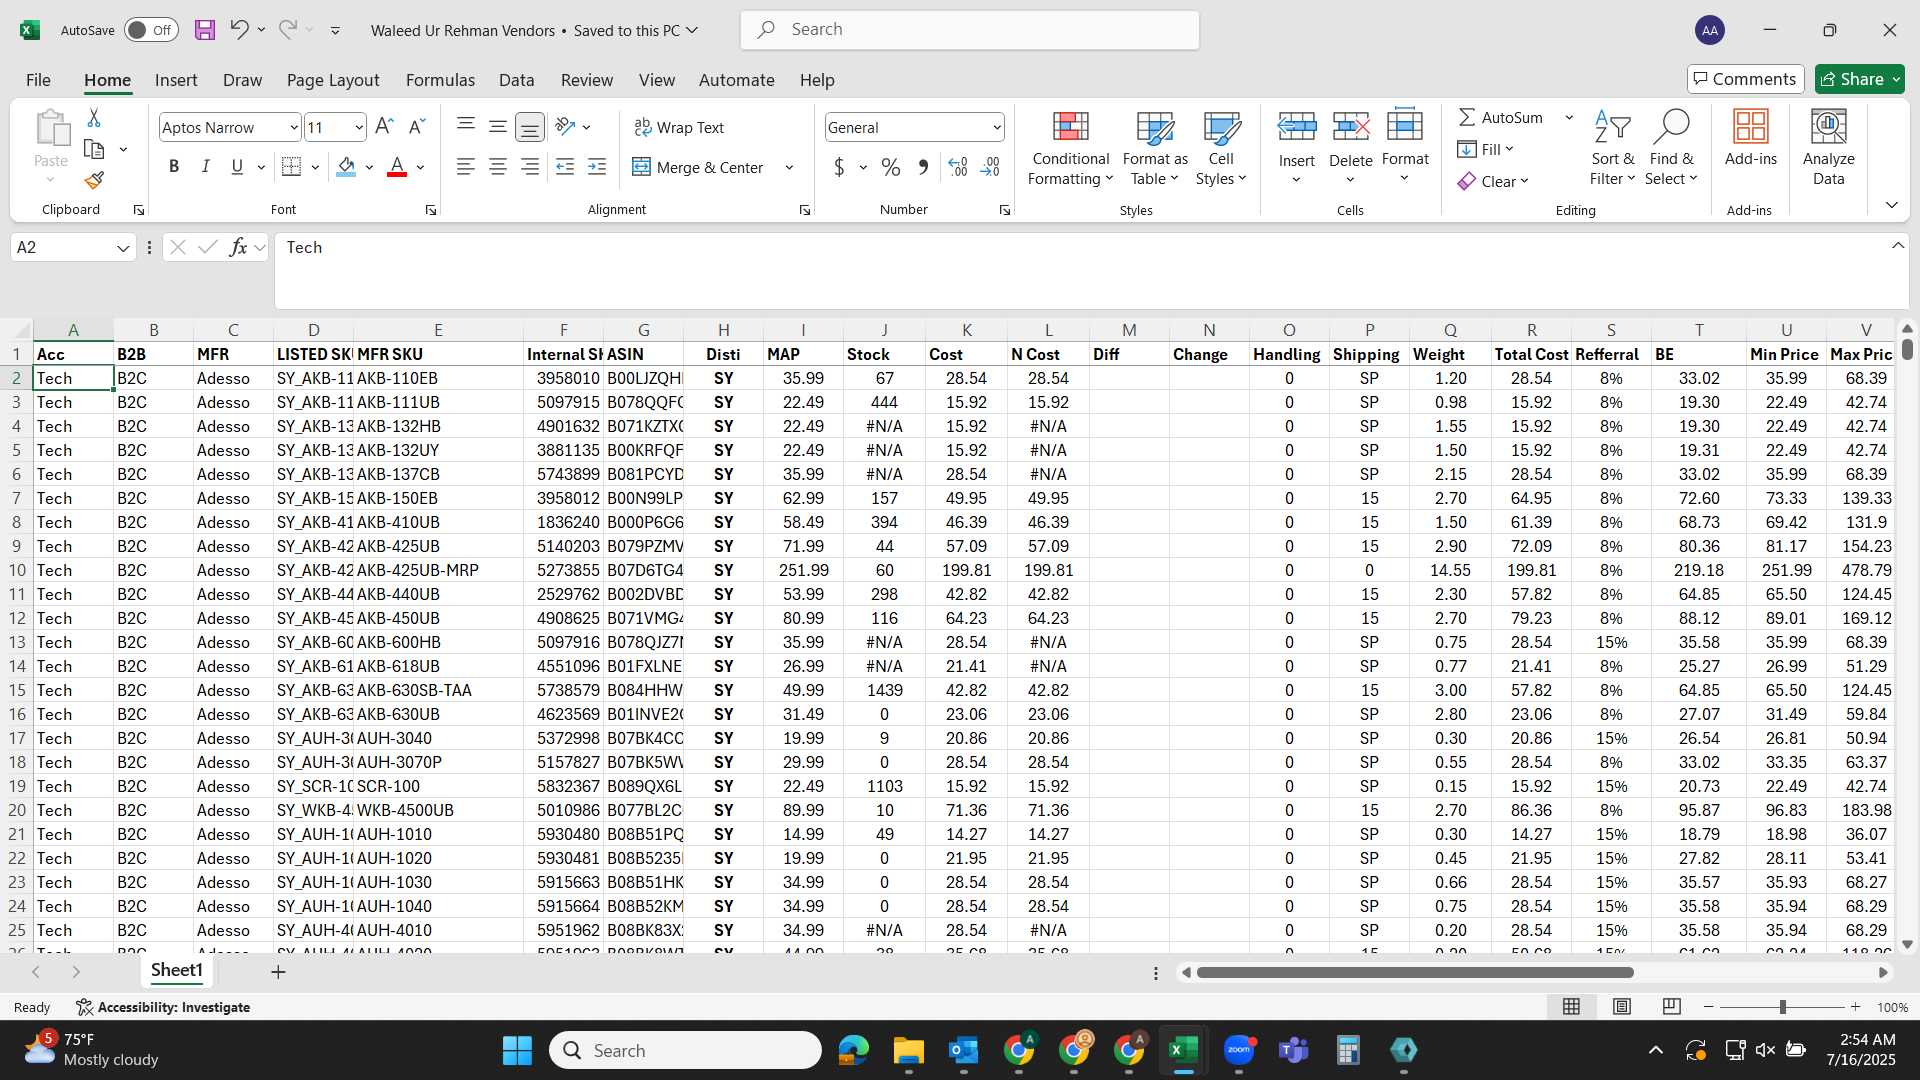This screenshot has width=1920, height=1080.
Task: Apply Percent Style format
Action: (x=891, y=167)
